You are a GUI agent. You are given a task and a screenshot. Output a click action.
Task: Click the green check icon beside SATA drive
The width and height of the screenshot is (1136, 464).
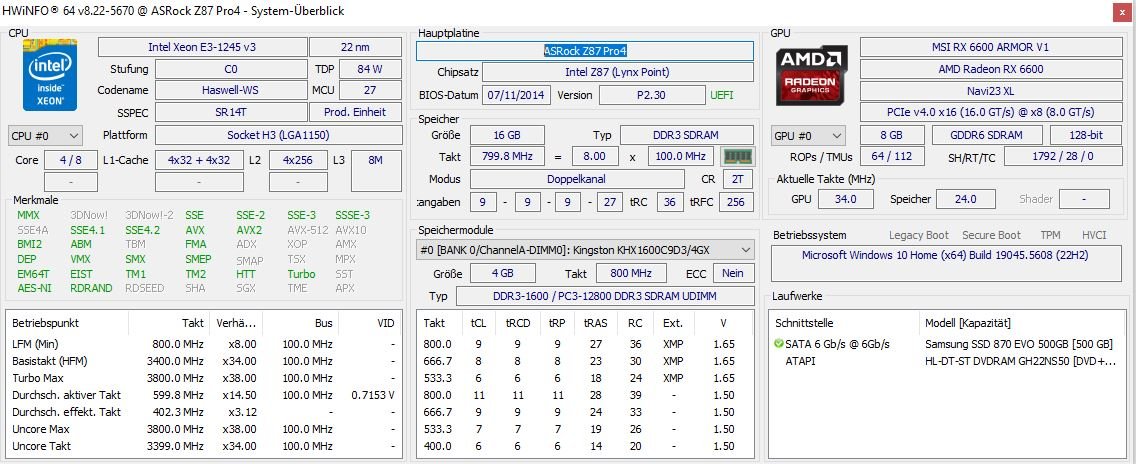pyautogui.click(x=779, y=344)
